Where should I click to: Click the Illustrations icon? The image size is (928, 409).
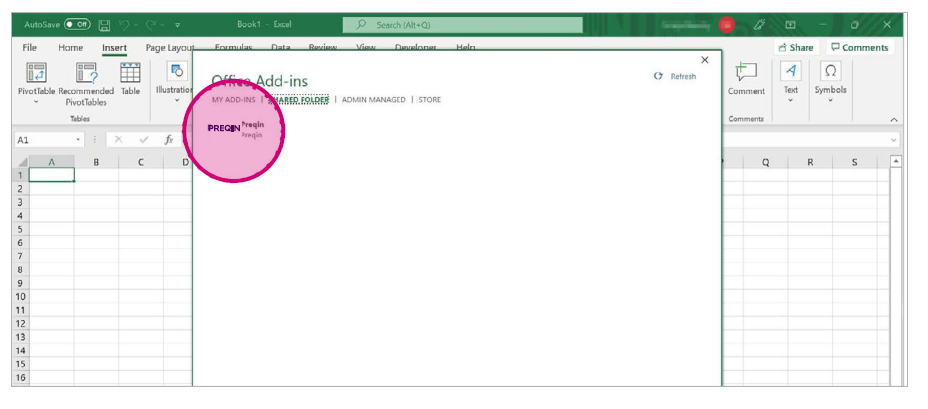coord(176,72)
